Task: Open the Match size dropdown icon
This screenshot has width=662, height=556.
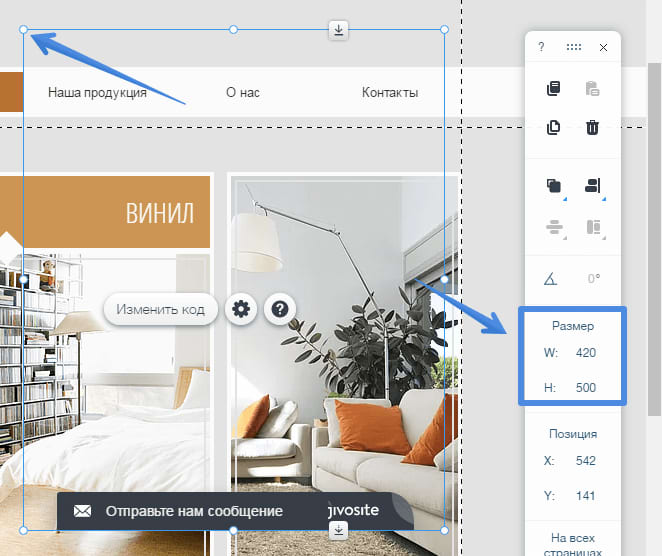Action: click(594, 227)
